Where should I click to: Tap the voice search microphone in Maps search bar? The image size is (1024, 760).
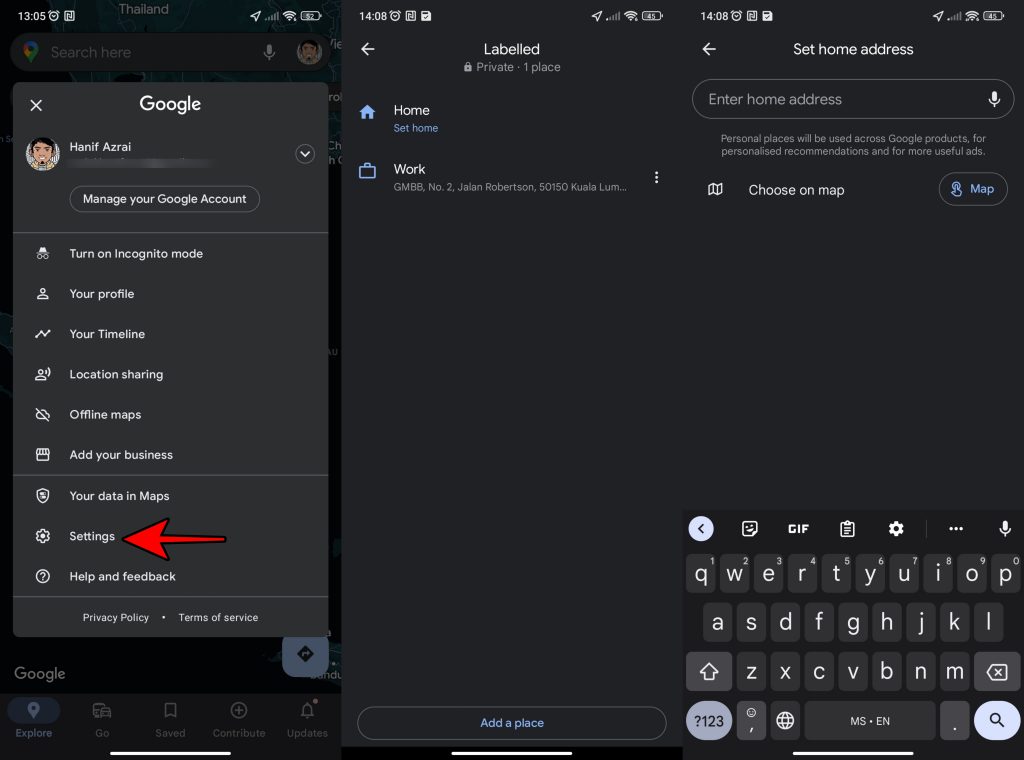(x=269, y=52)
